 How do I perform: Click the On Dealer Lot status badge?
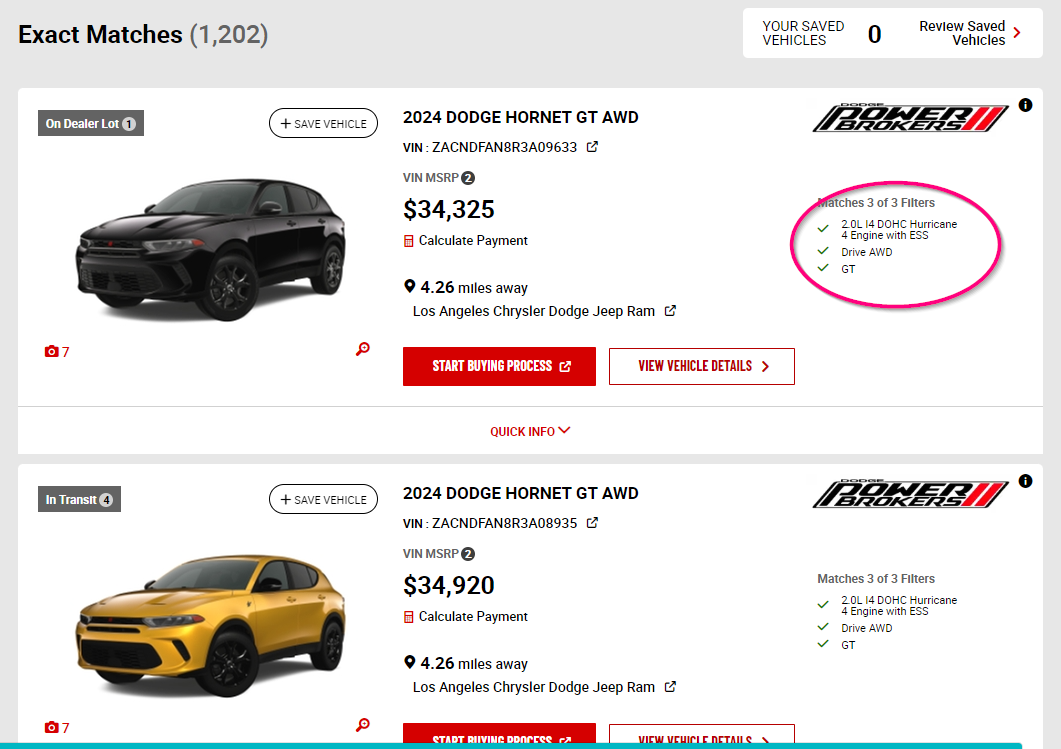pyautogui.click(x=90, y=124)
